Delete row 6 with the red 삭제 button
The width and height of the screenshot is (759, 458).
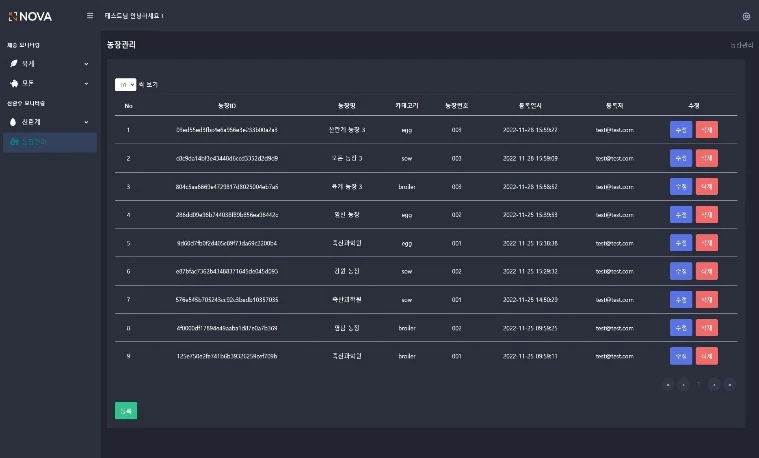pos(707,271)
